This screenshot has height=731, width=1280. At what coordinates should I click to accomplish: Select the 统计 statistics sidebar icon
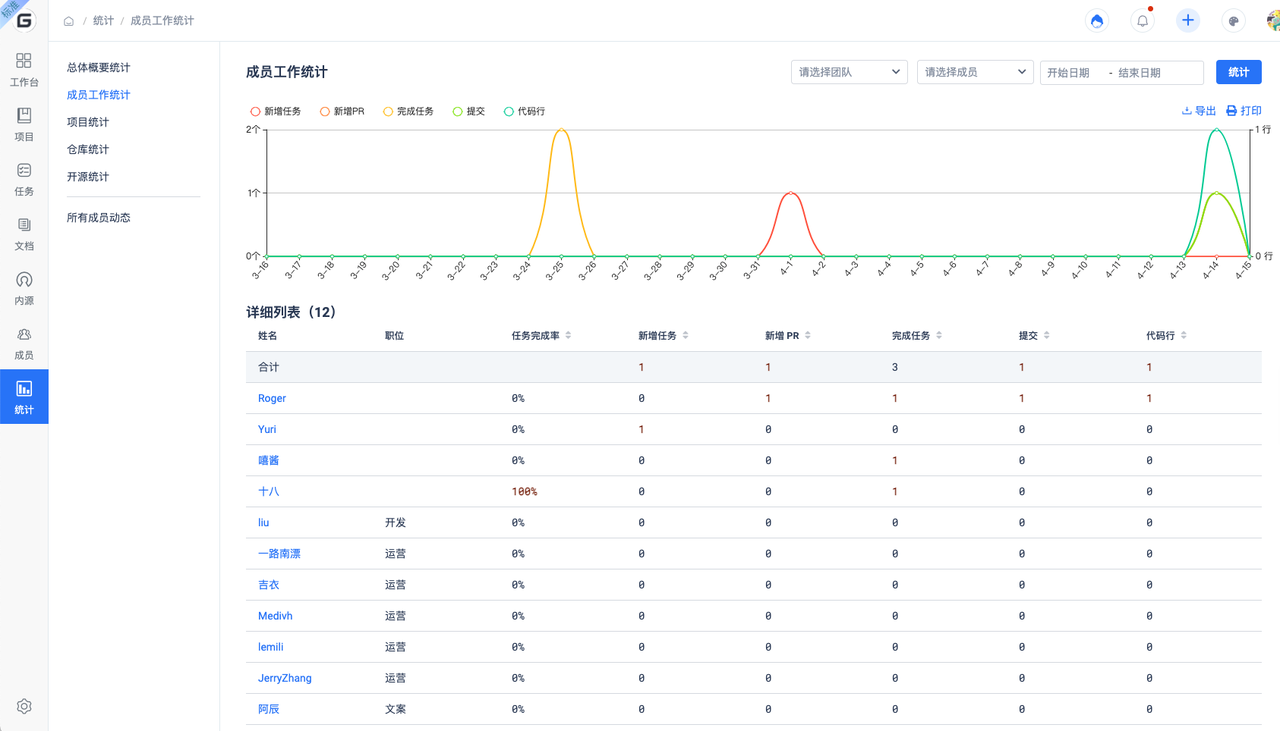pos(24,397)
